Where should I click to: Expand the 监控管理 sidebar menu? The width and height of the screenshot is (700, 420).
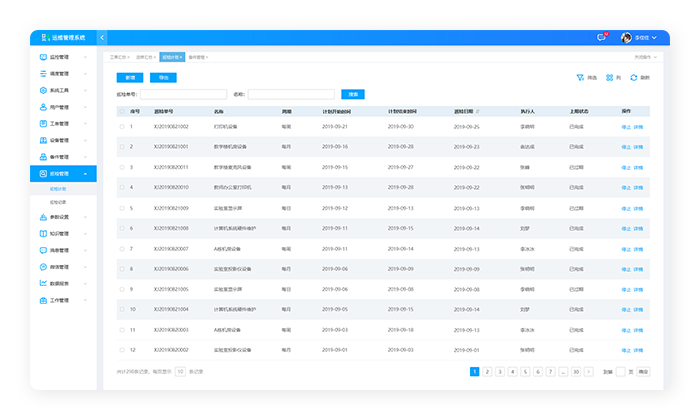(x=63, y=57)
